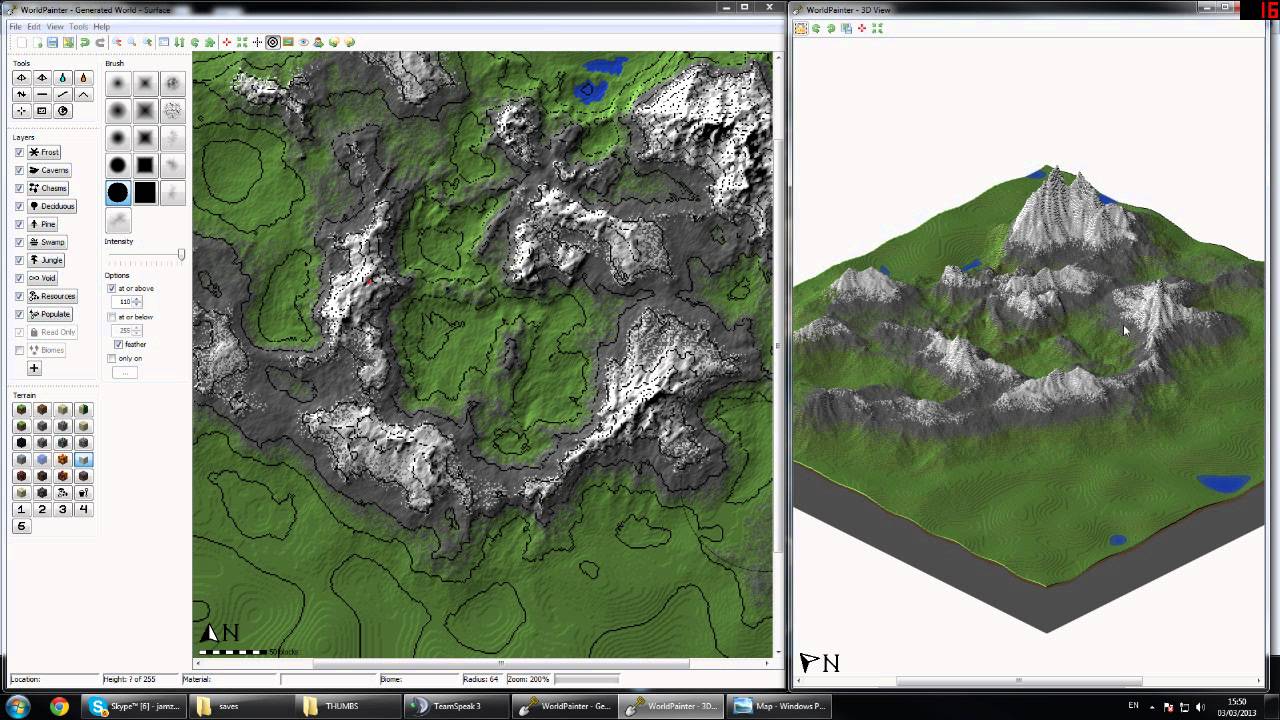Select the grass block terrain in first row
The width and height of the screenshot is (1280, 720).
pyautogui.click(x=21, y=410)
